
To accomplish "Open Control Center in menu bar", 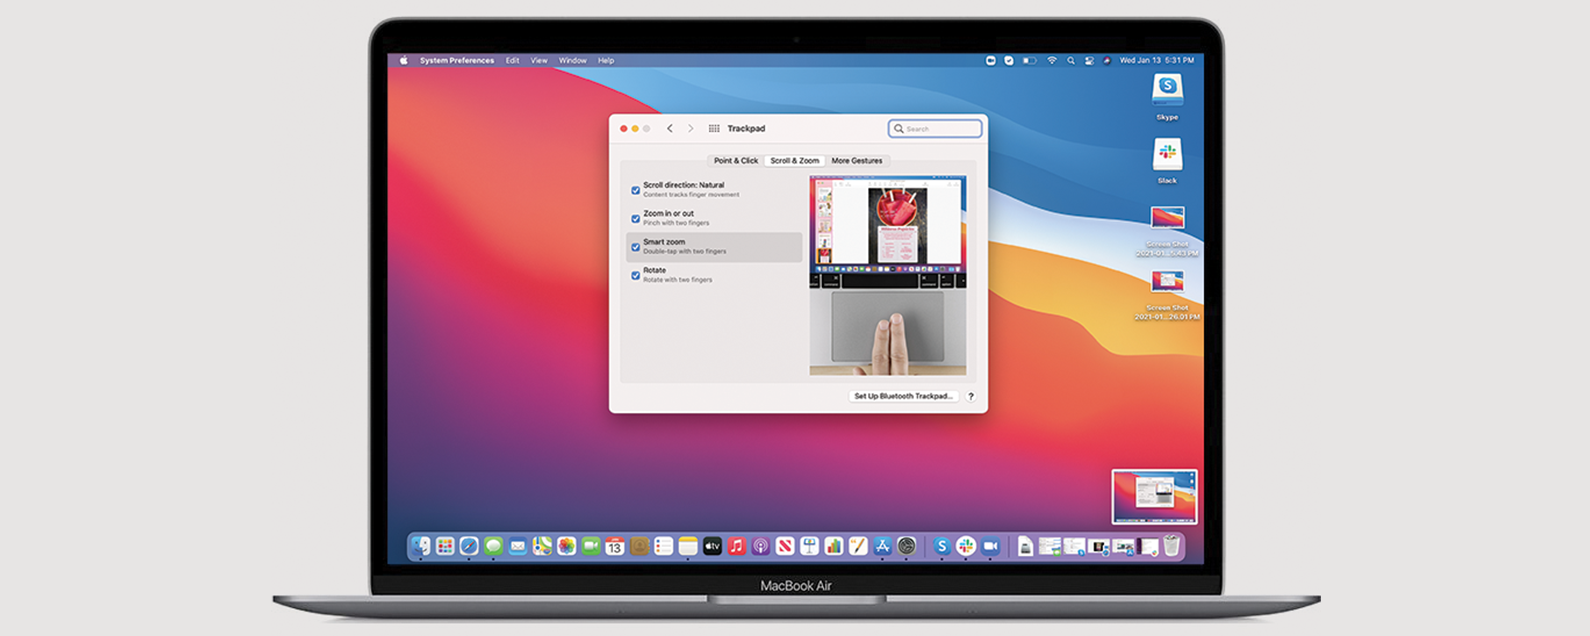I will pyautogui.click(x=1089, y=60).
